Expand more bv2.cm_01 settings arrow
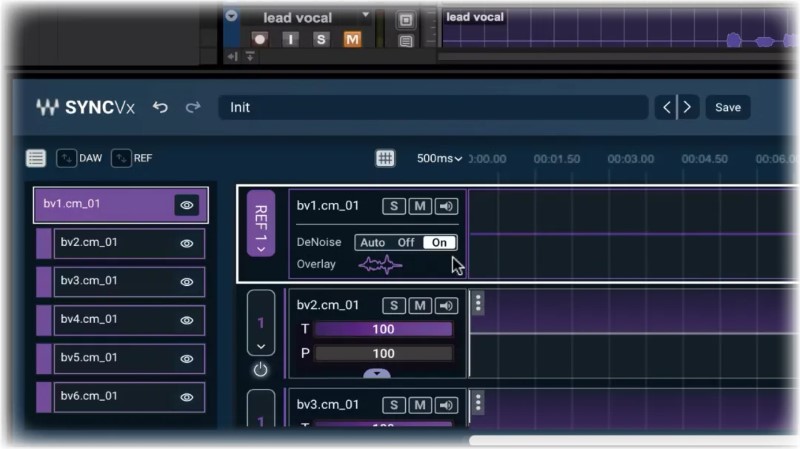This screenshot has width=800, height=449. (377, 373)
